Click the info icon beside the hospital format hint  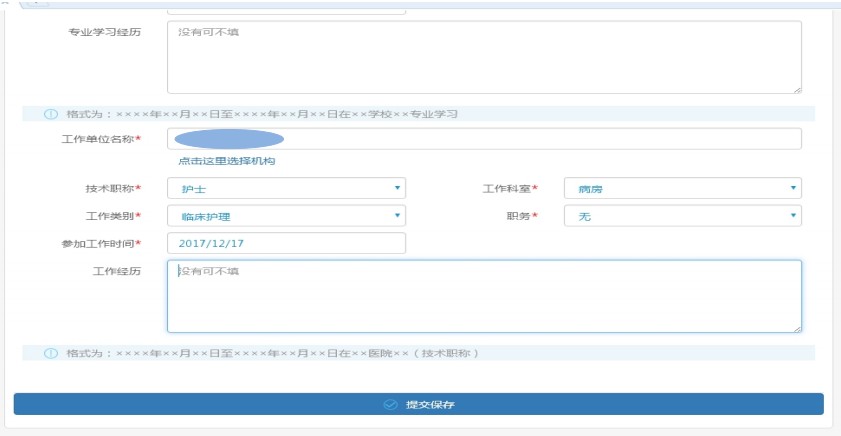tap(51, 353)
